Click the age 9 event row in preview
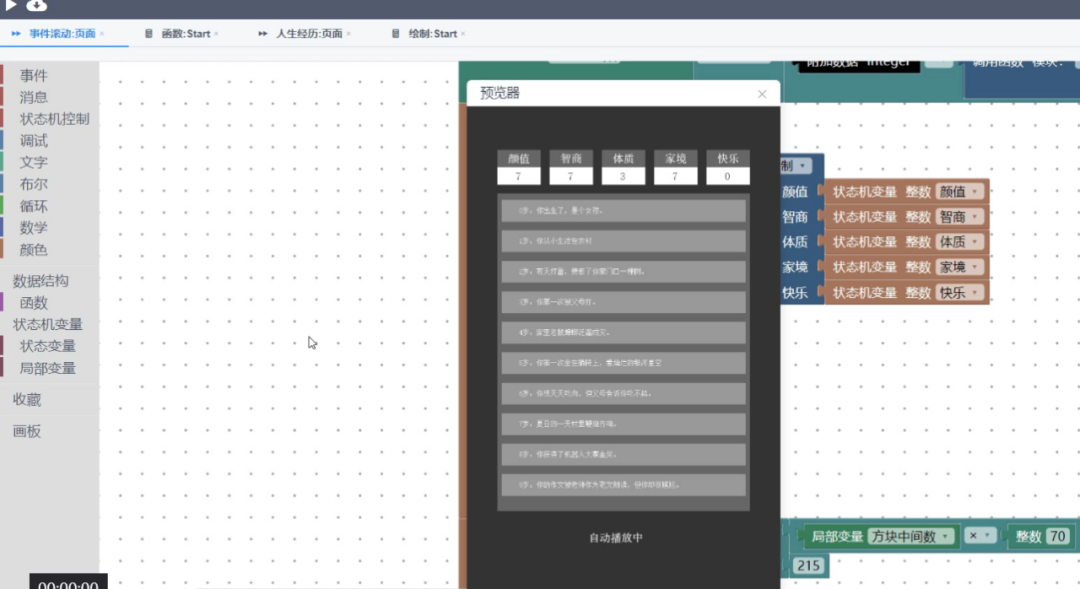Image resolution: width=1080 pixels, height=589 pixels. click(x=623, y=484)
